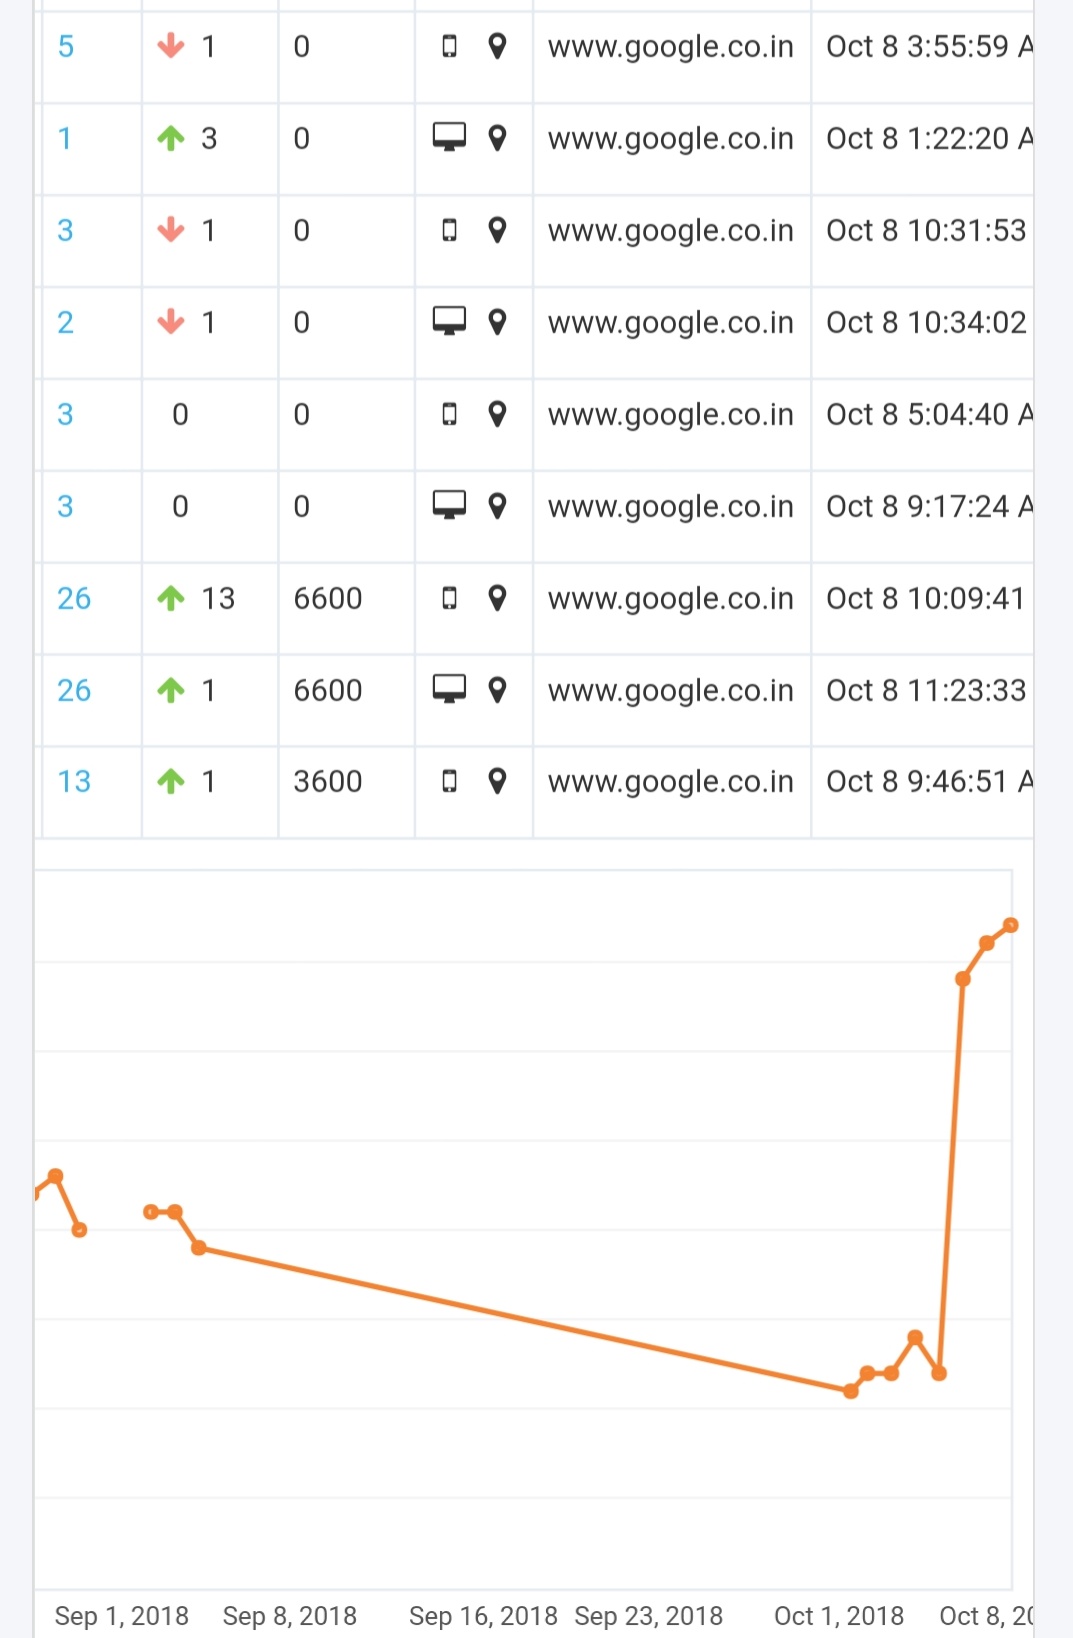The width and height of the screenshot is (1073, 1638).
Task: Open rank 26 link in Oct 8 10:09:41 row
Action: pyautogui.click(x=74, y=598)
